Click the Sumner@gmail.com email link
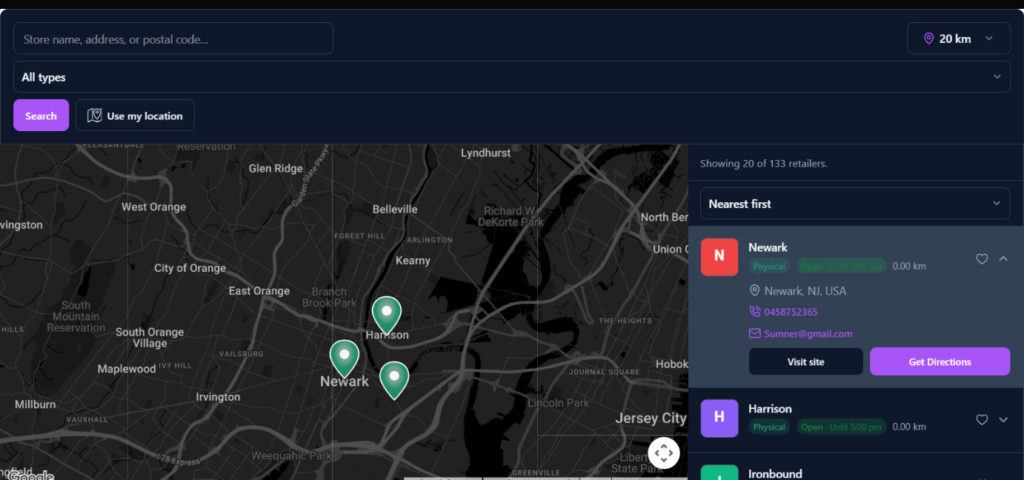The height and width of the screenshot is (480, 1024). (x=808, y=334)
